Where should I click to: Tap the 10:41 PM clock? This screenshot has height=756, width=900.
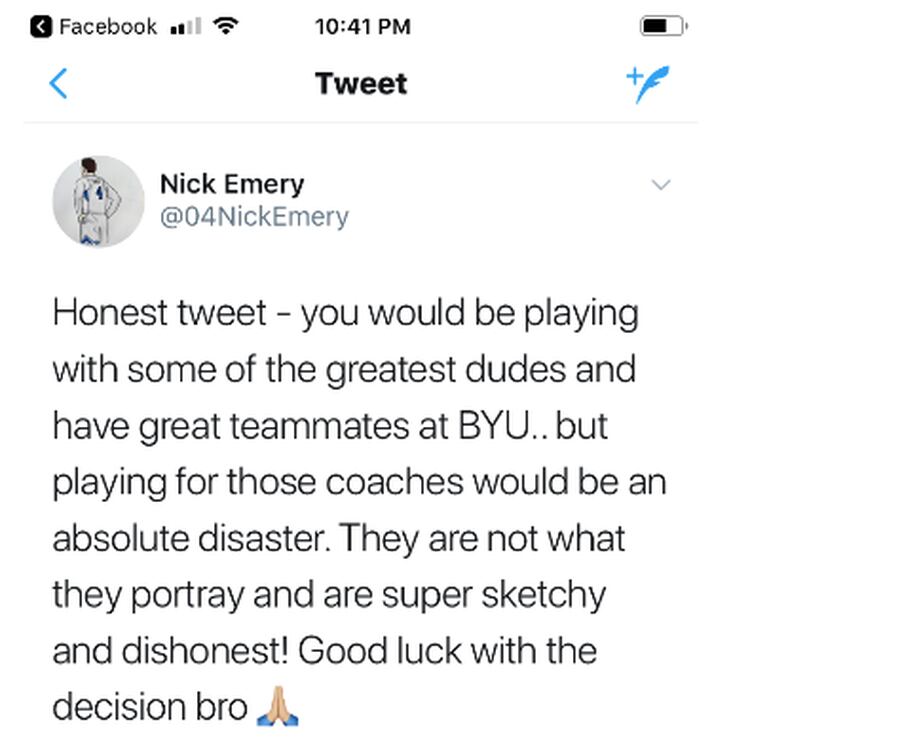tap(362, 27)
